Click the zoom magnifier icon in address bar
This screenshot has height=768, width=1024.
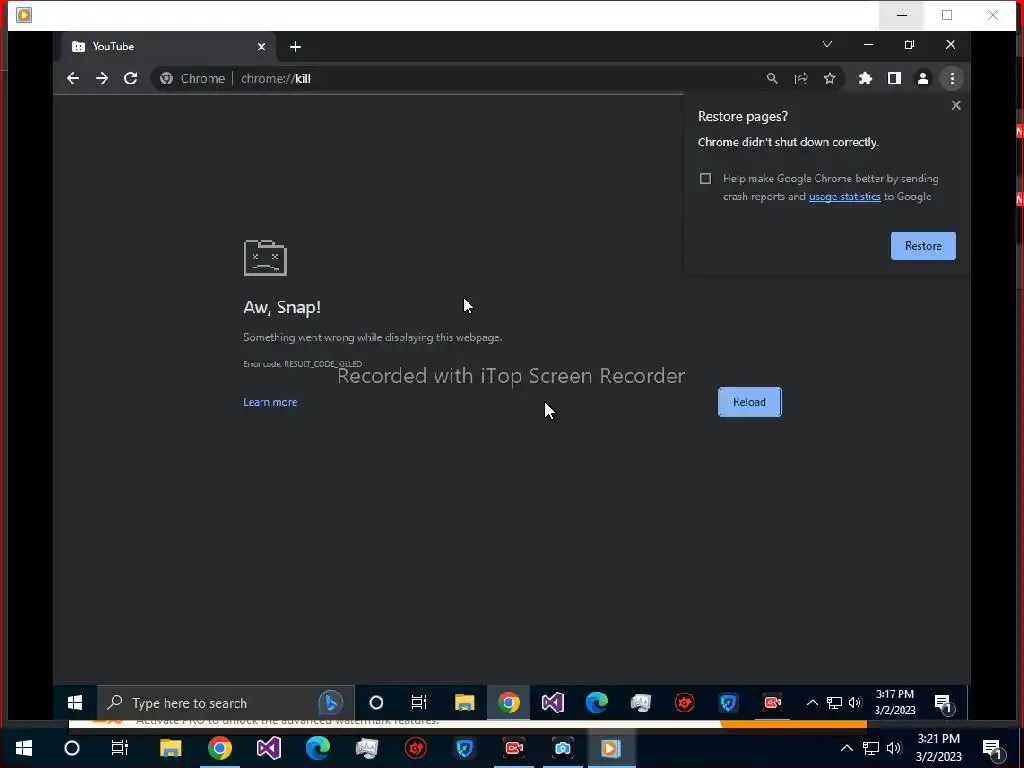pos(772,78)
